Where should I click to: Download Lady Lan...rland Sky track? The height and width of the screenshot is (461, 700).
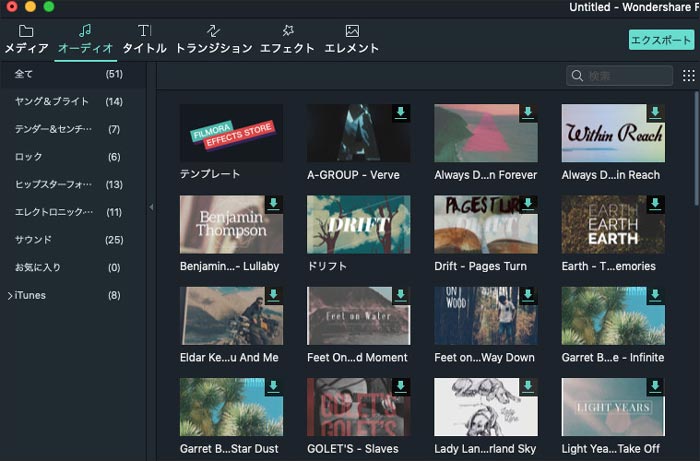[x=528, y=387]
